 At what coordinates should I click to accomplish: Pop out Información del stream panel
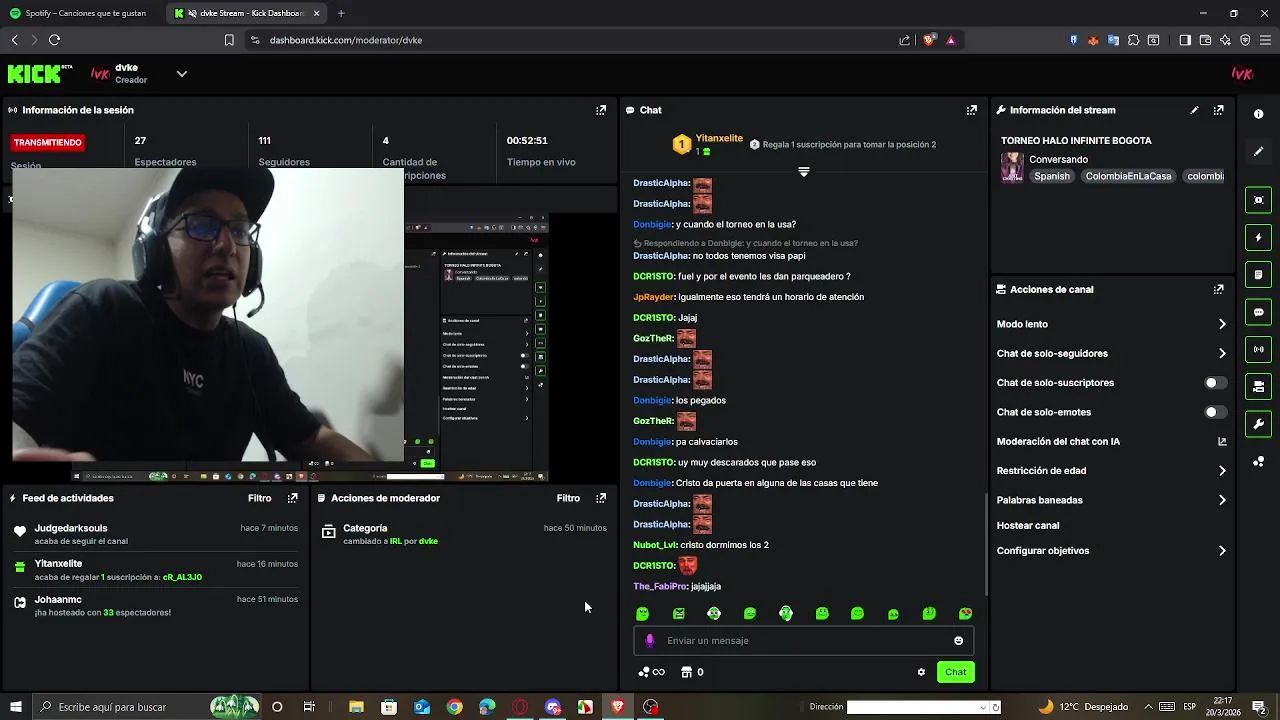click(x=1218, y=110)
